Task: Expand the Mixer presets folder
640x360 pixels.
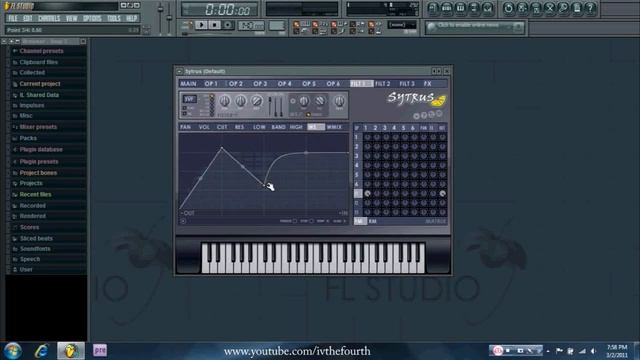Action: point(38,127)
